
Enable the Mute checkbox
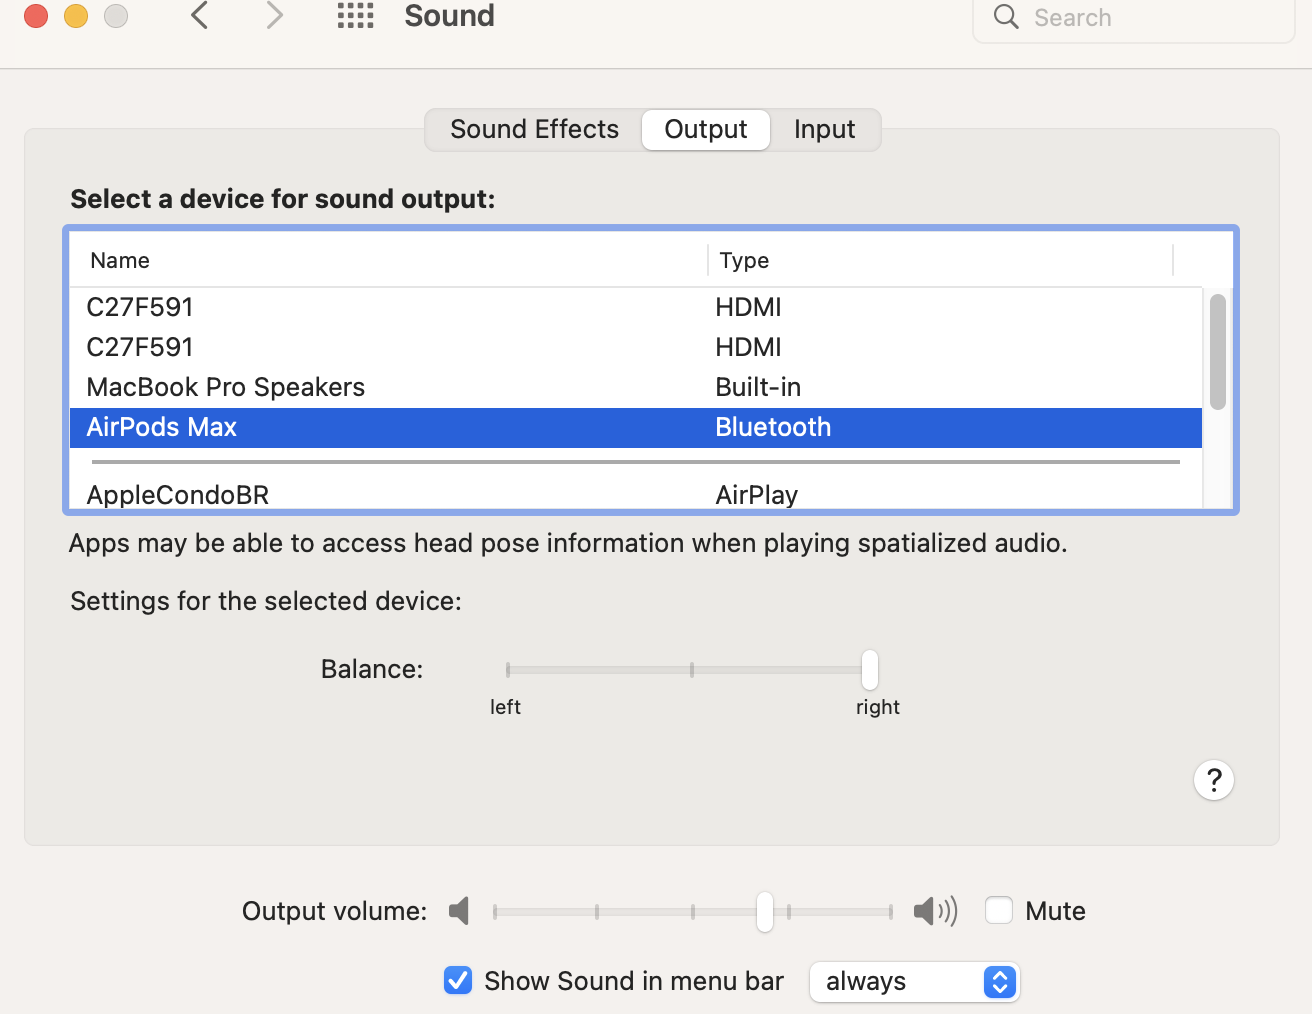999,910
